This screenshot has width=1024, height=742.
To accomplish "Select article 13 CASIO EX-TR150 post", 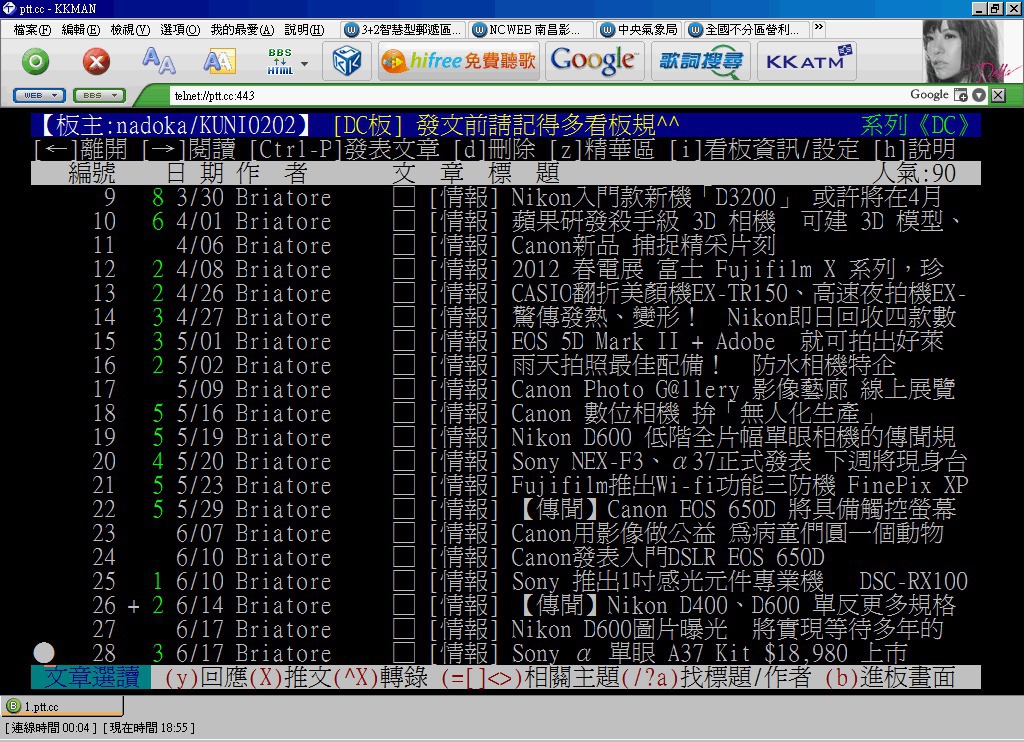I will [x=505, y=293].
